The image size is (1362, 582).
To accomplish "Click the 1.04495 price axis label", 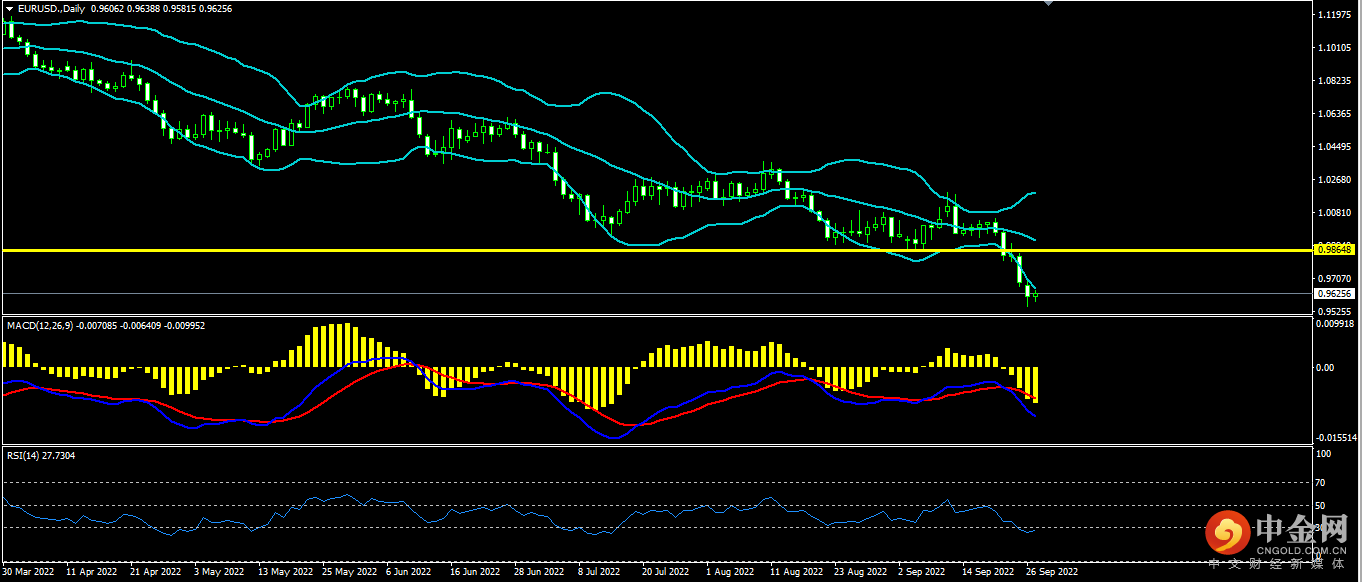I will point(1336,147).
